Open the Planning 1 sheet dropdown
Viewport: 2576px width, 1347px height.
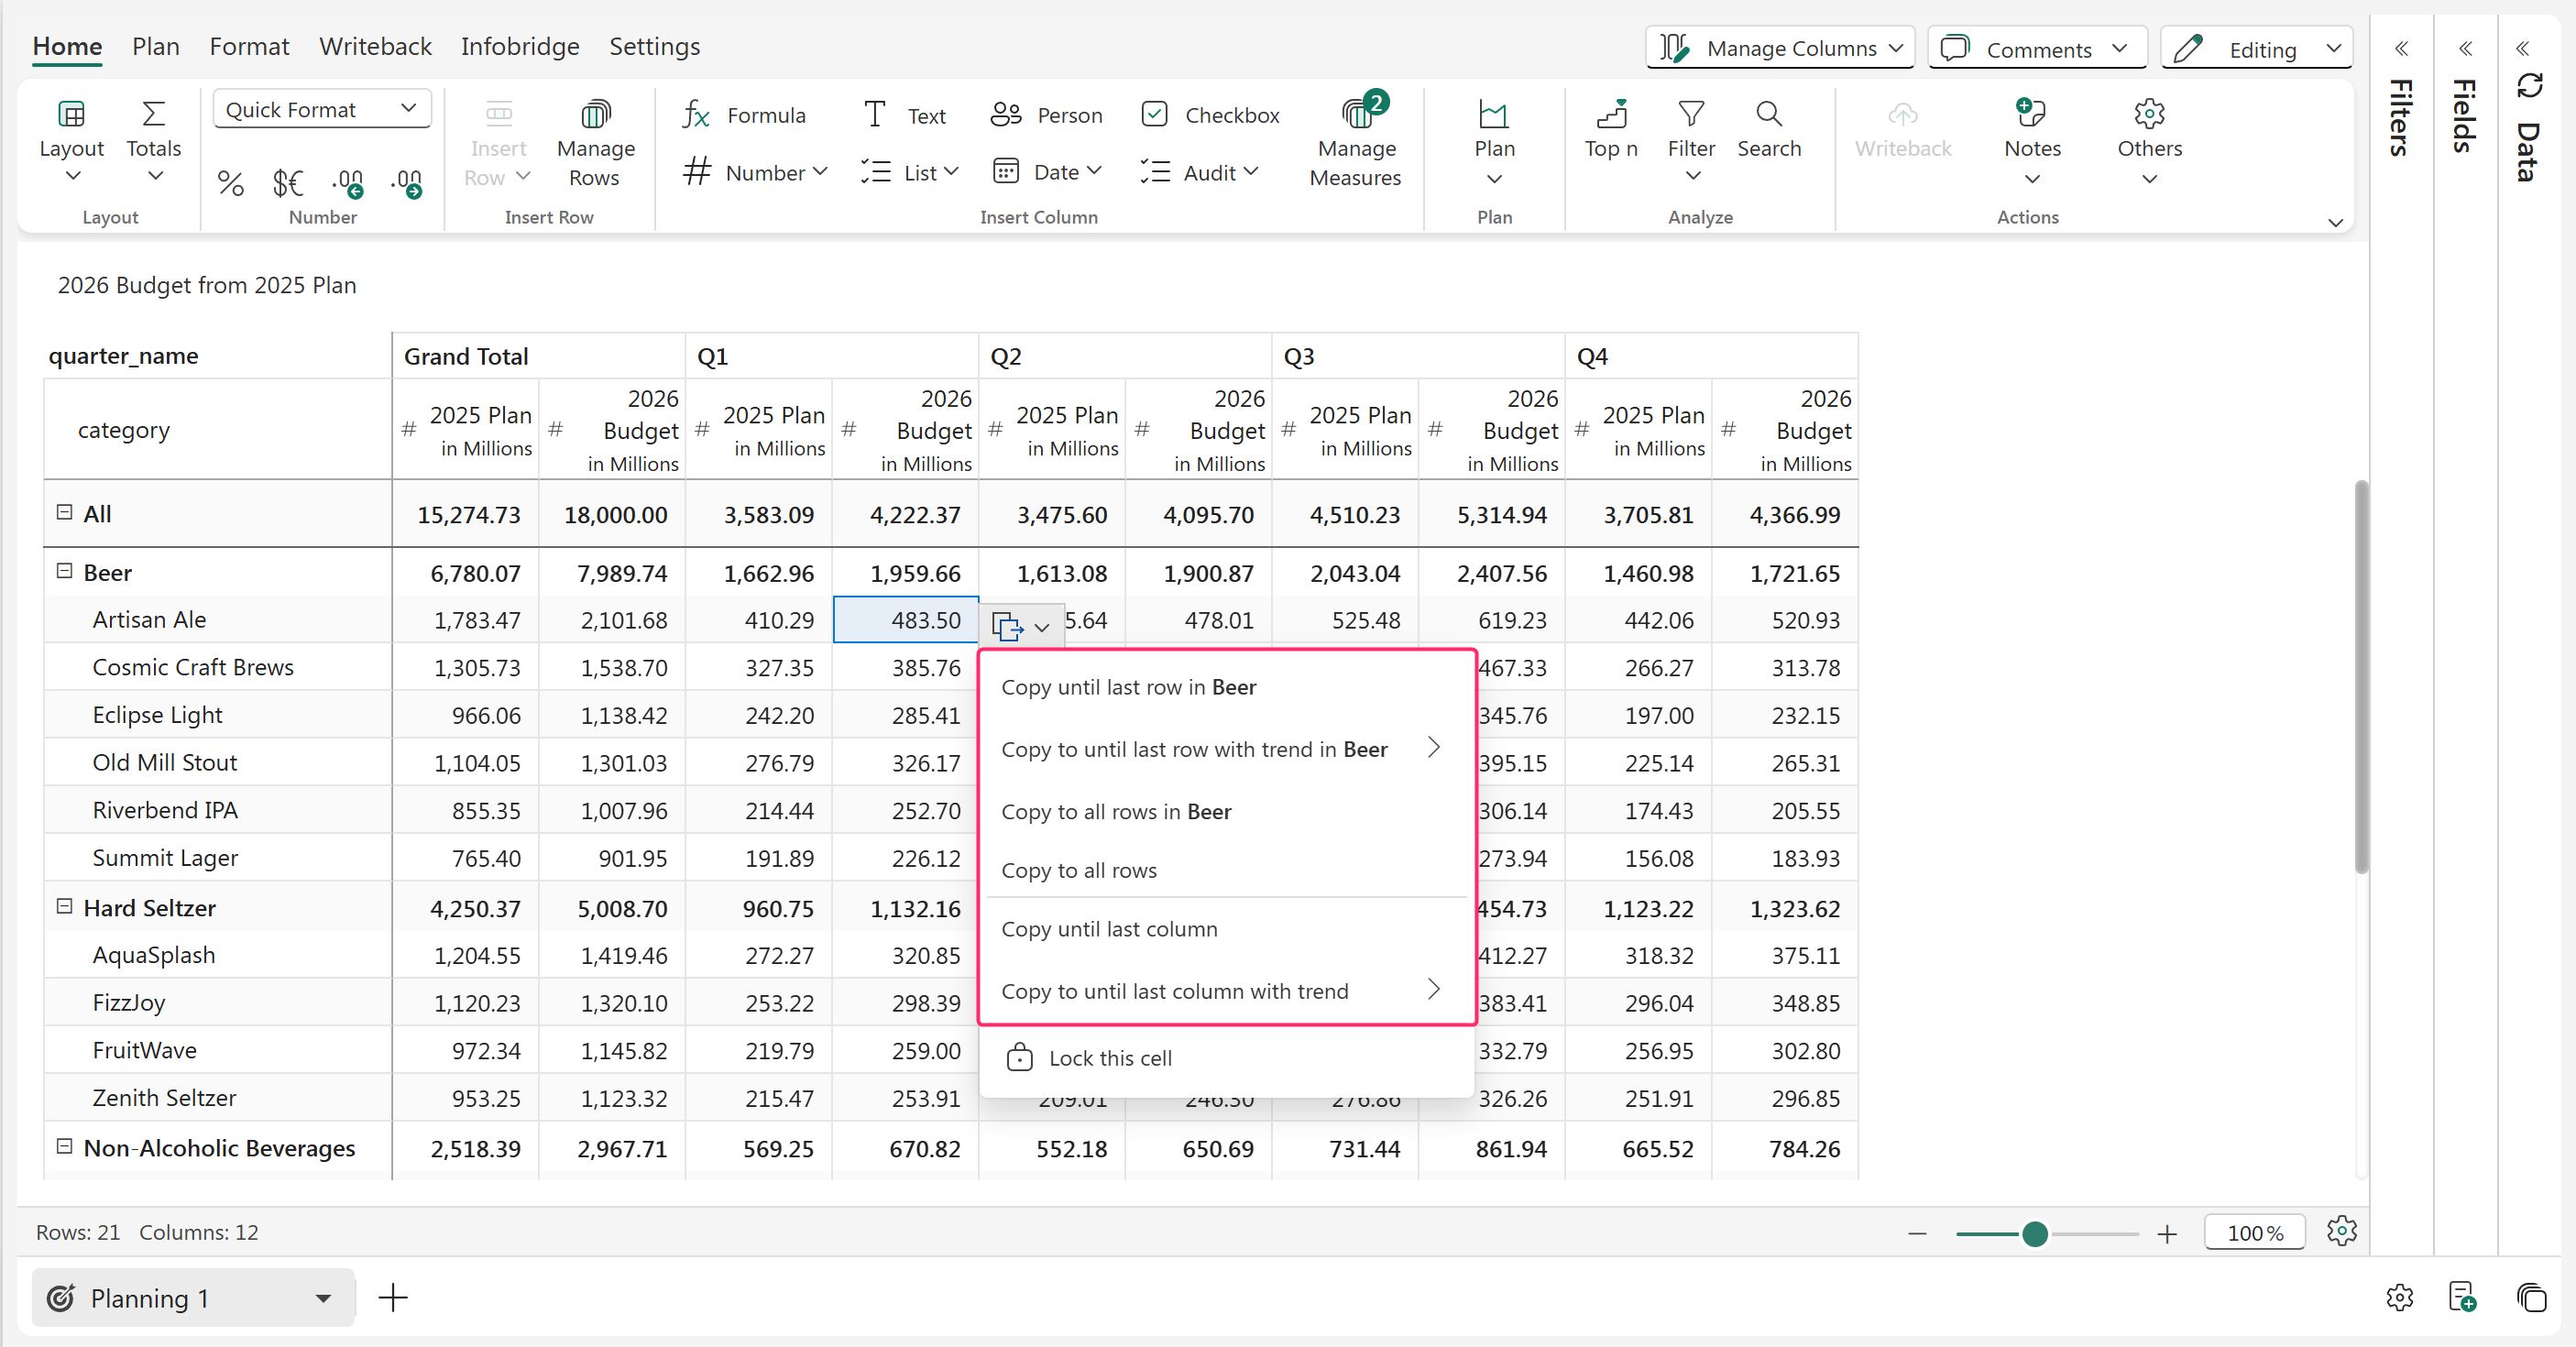click(322, 1298)
